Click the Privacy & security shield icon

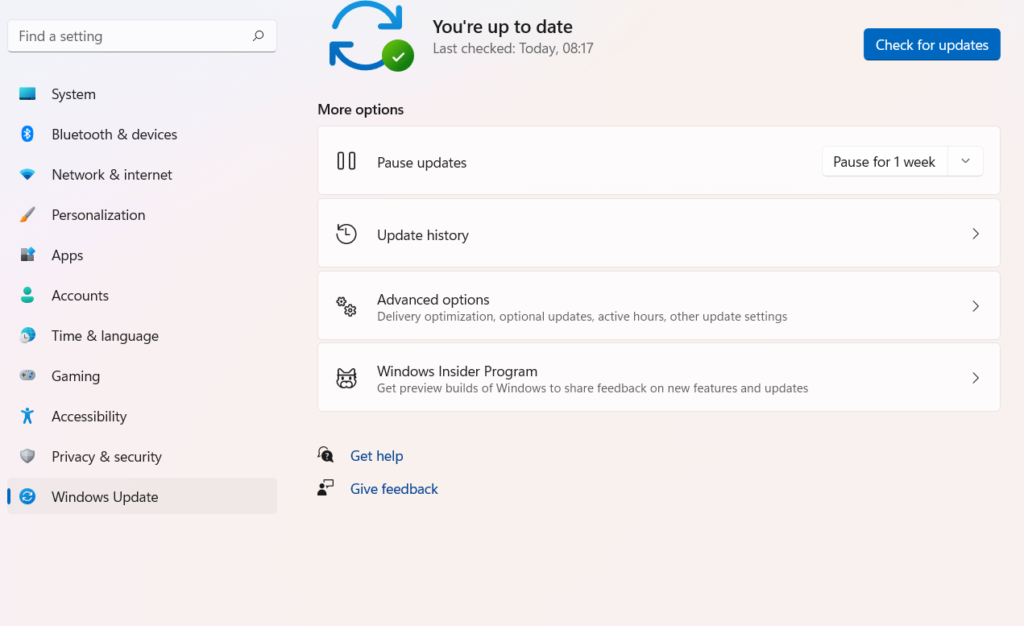click(27, 456)
